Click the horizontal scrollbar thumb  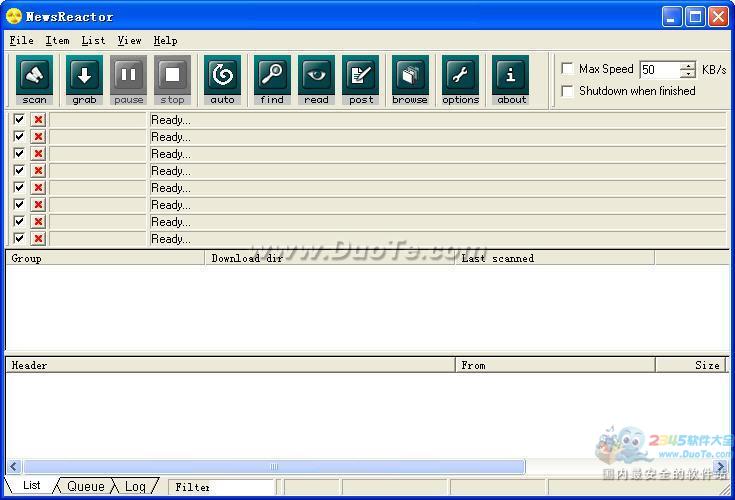tap(274, 467)
